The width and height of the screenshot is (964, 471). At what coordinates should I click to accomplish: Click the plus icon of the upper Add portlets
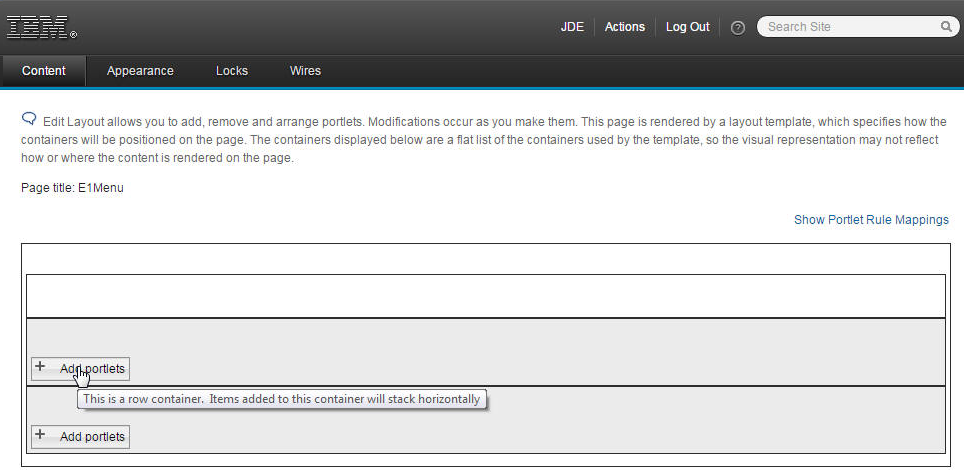click(40, 366)
